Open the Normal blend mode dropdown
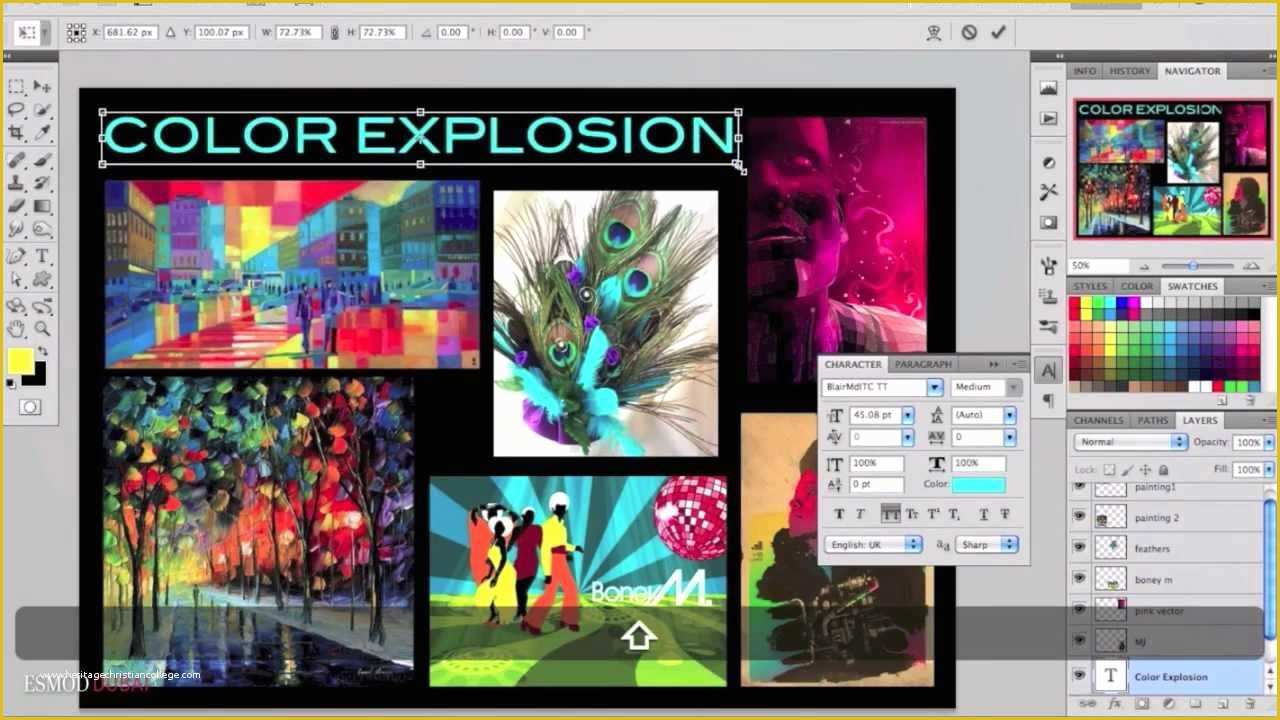The height and width of the screenshot is (720, 1280). (1131, 442)
